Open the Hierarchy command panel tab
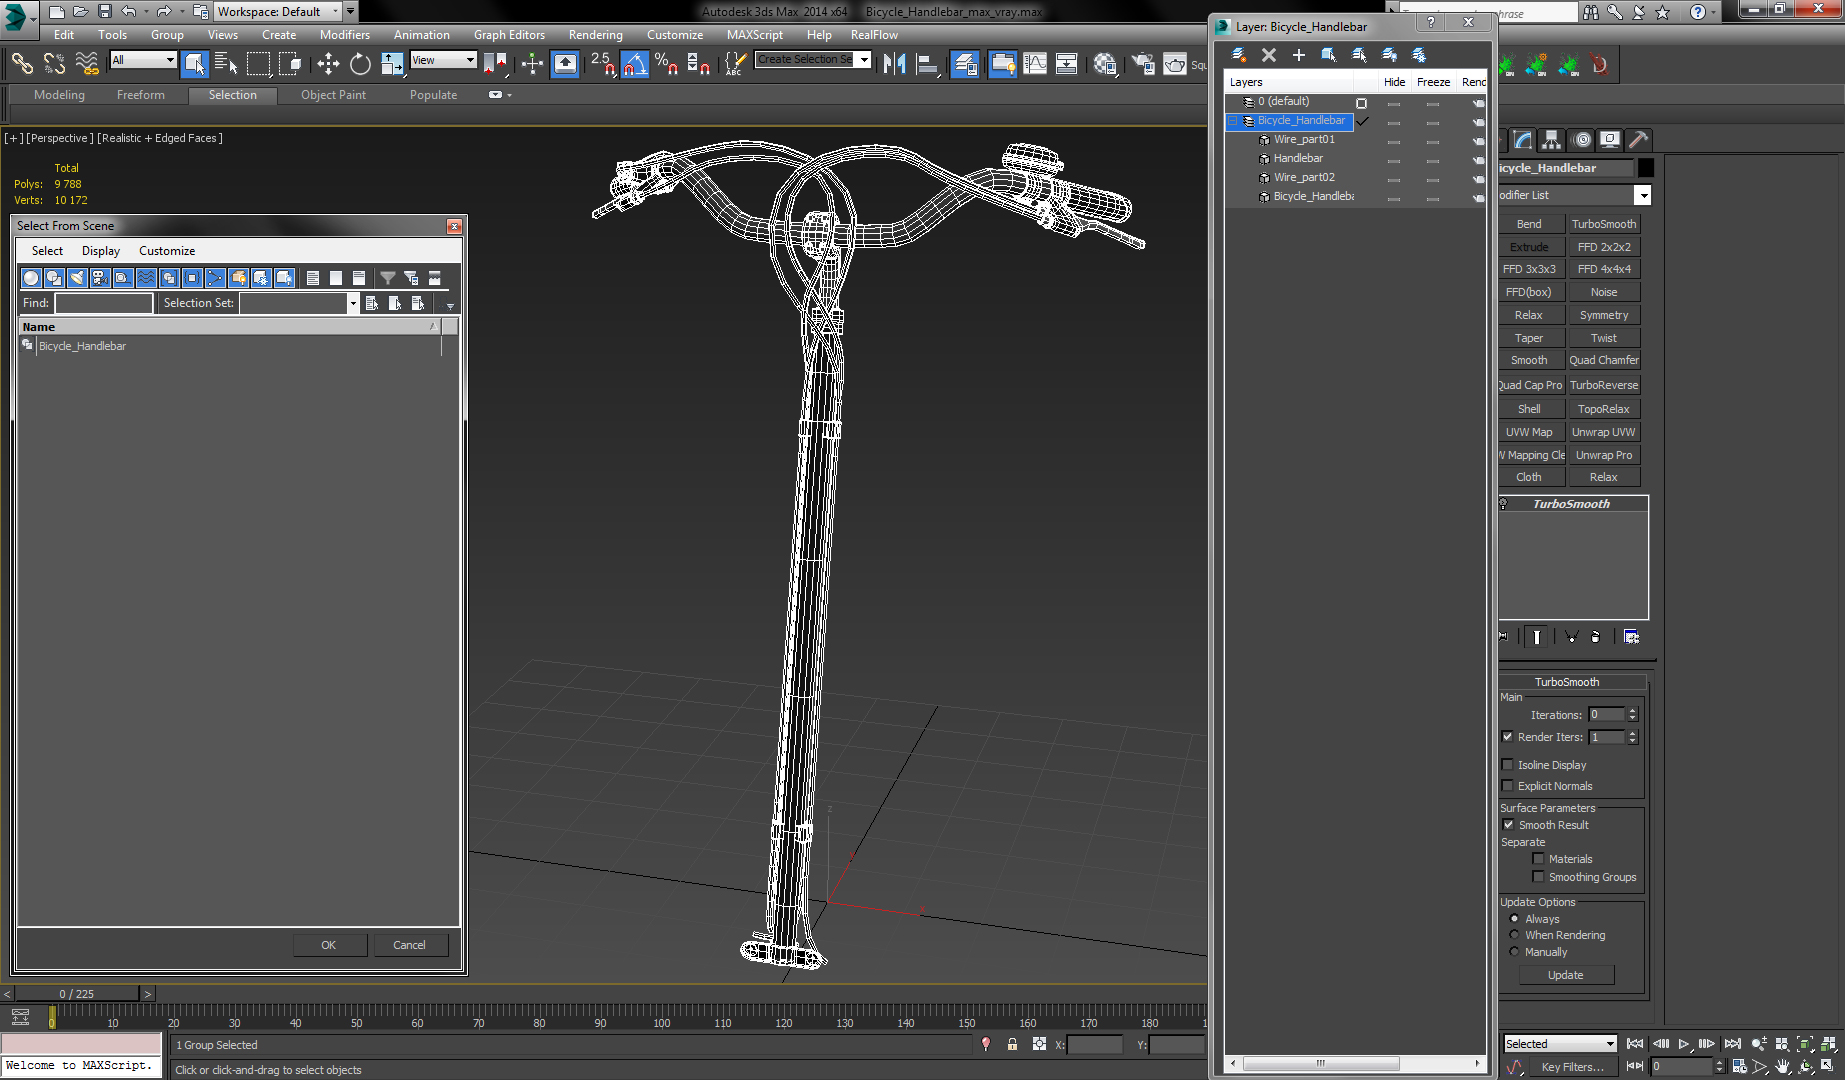Image resolution: width=1845 pixels, height=1080 pixels. (1551, 140)
